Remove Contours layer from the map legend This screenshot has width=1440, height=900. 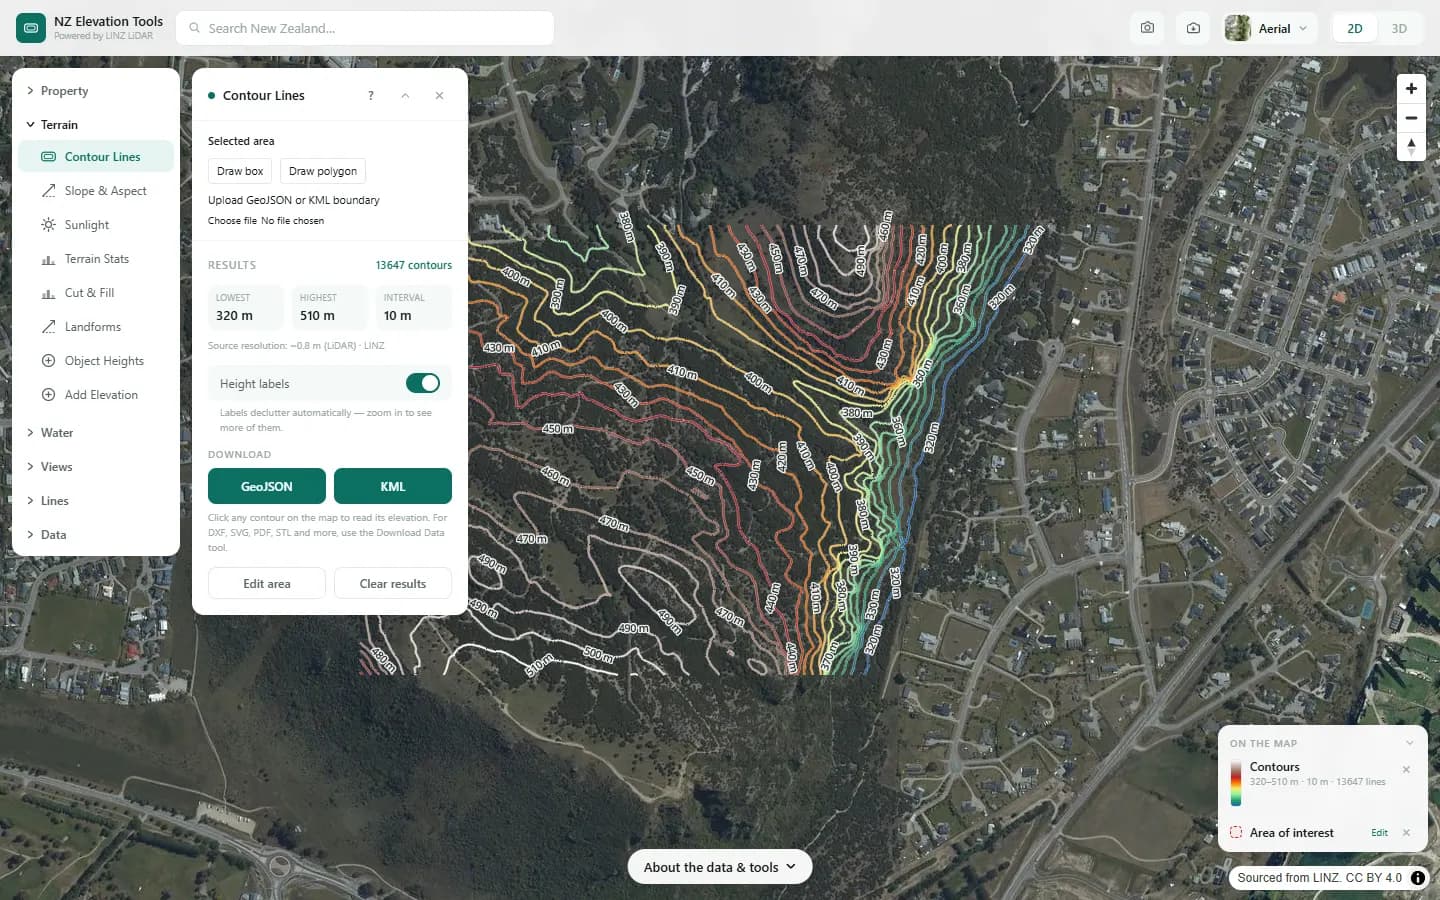pos(1406,769)
